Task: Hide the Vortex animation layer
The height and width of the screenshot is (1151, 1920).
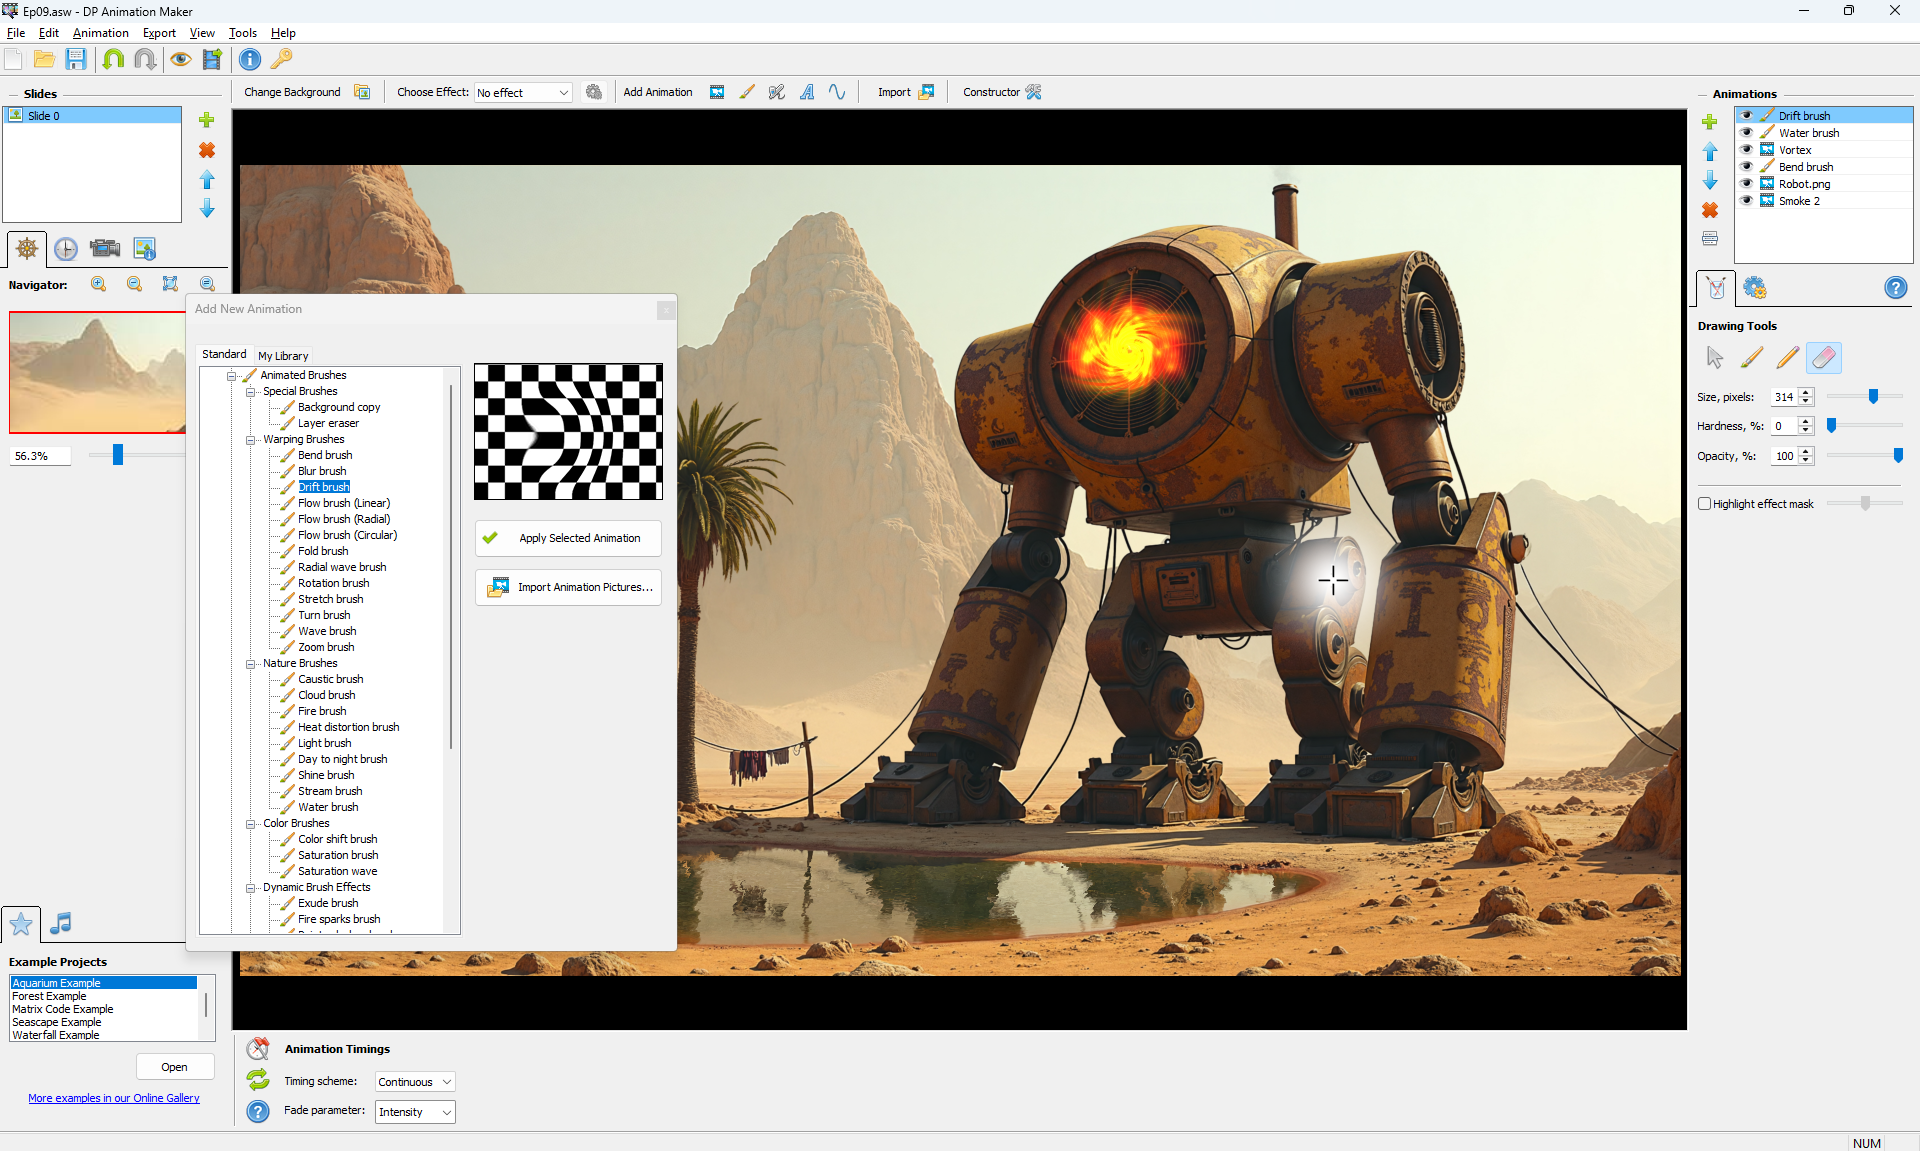Action: [1747, 149]
